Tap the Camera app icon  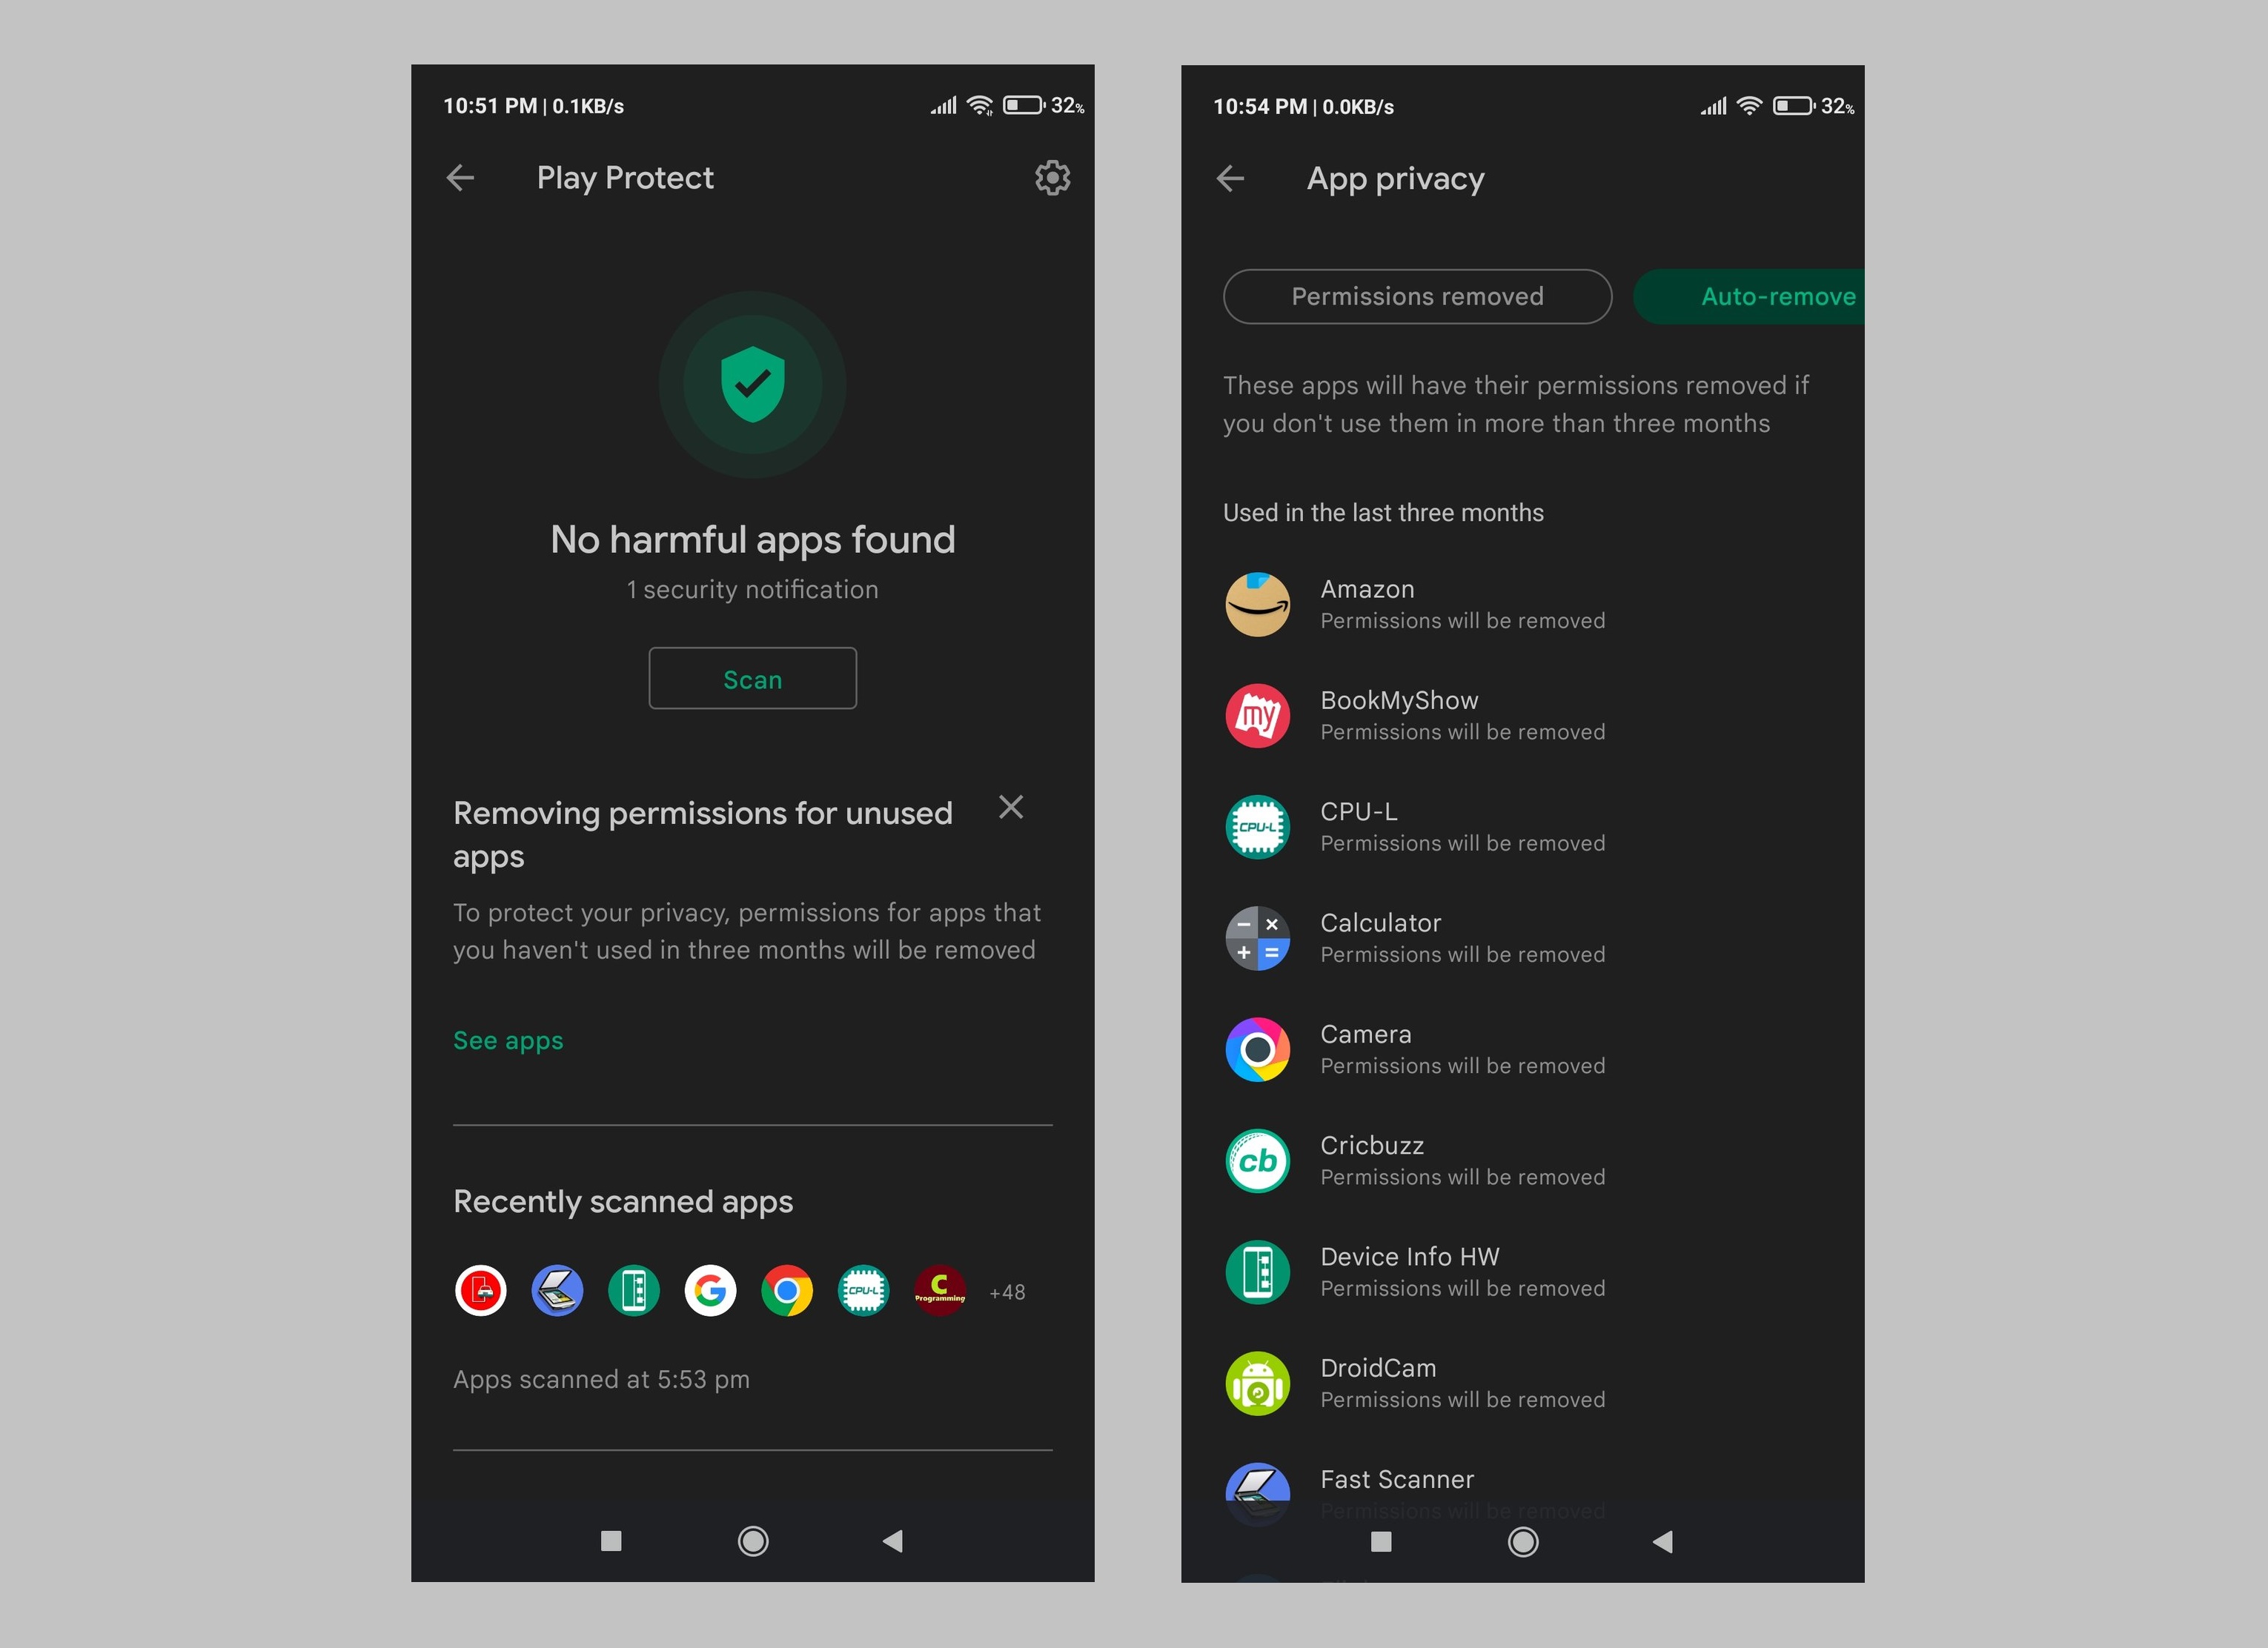coord(1257,1048)
